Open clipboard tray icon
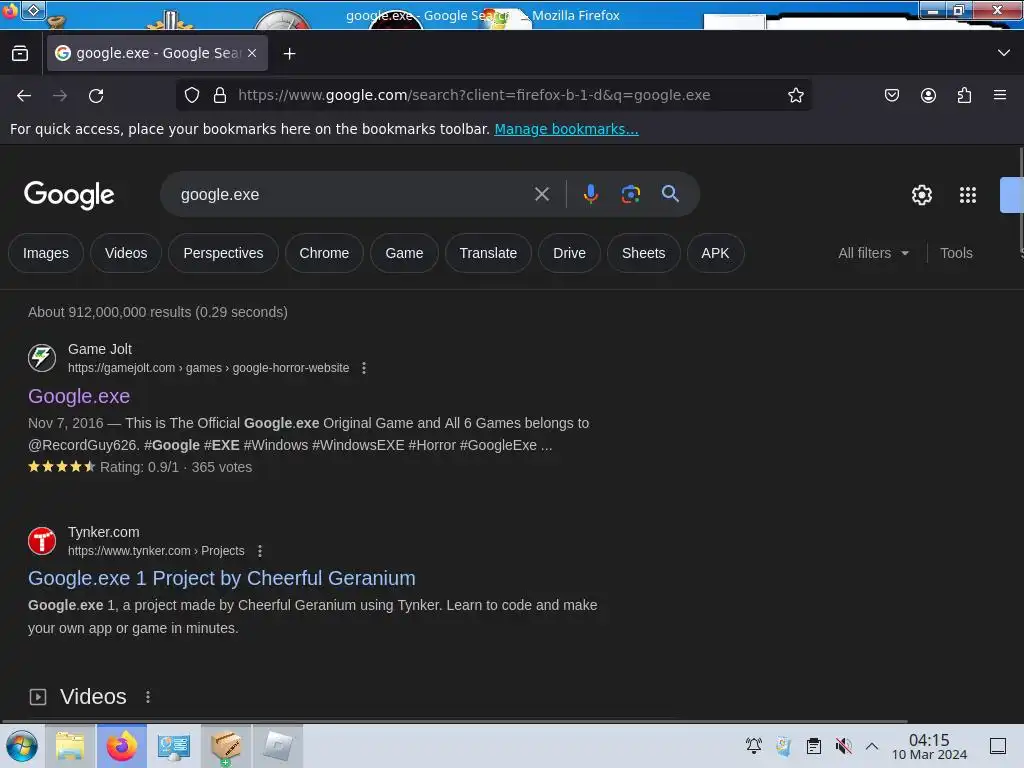 coord(814,746)
